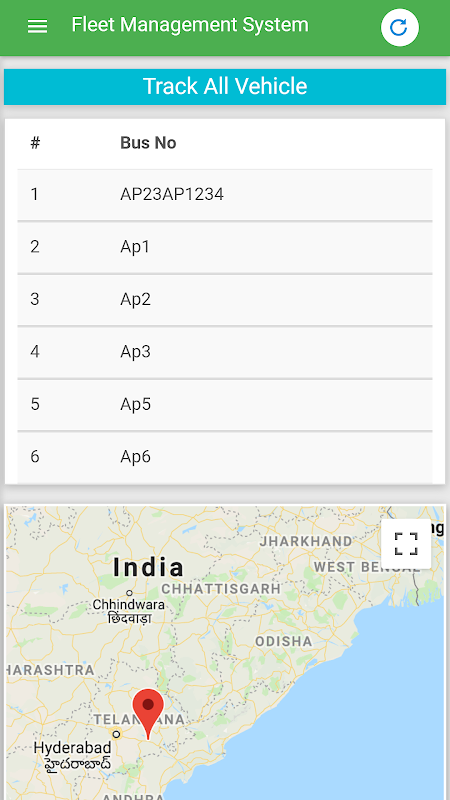The width and height of the screenshot is (450, 800).
Task: Click the # column header
Action: coord(35,143)
